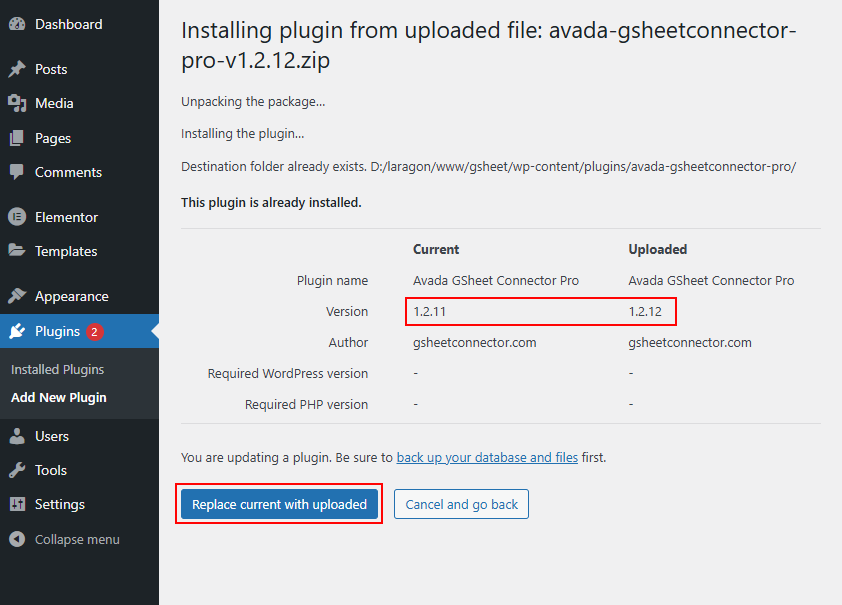Click the Comments speech bubble icon
Screen dimensions: 842x605
(x=16, y=172)
